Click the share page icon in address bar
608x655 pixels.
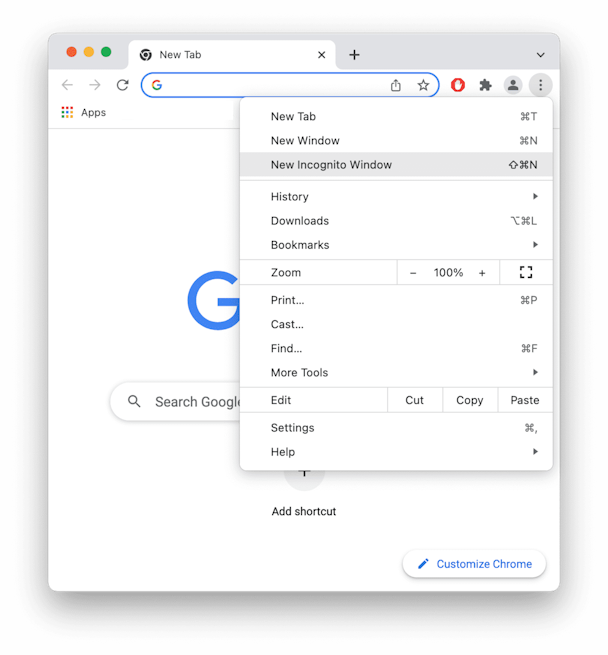(x=396, y=85)
